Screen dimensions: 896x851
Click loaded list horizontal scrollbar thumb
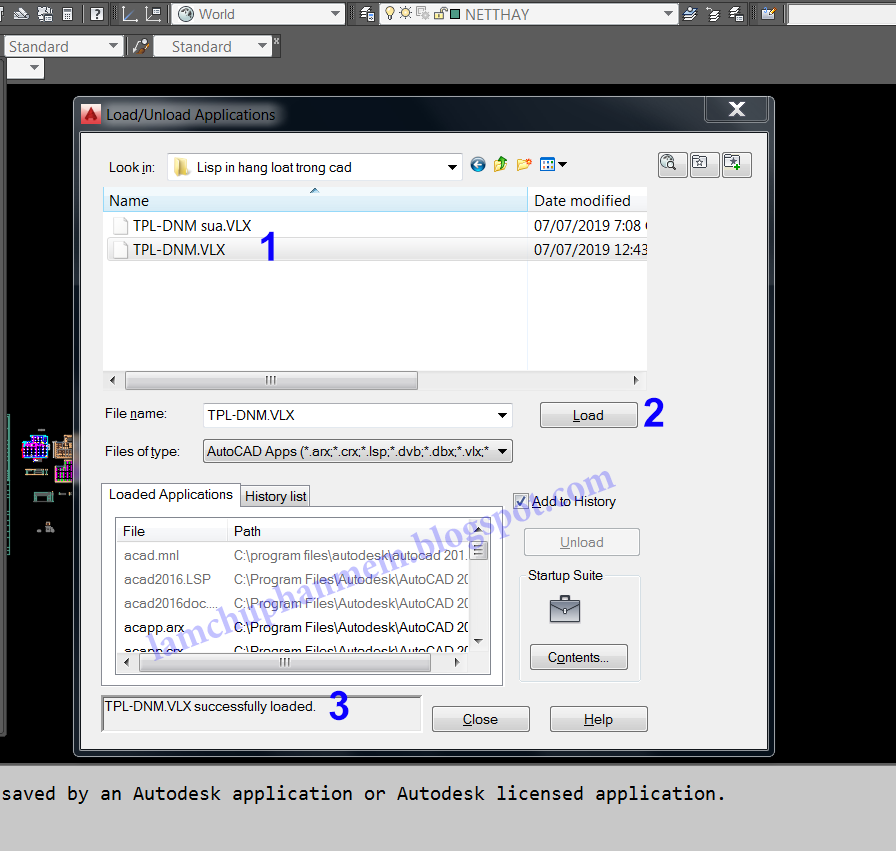(x=285, y=662)
